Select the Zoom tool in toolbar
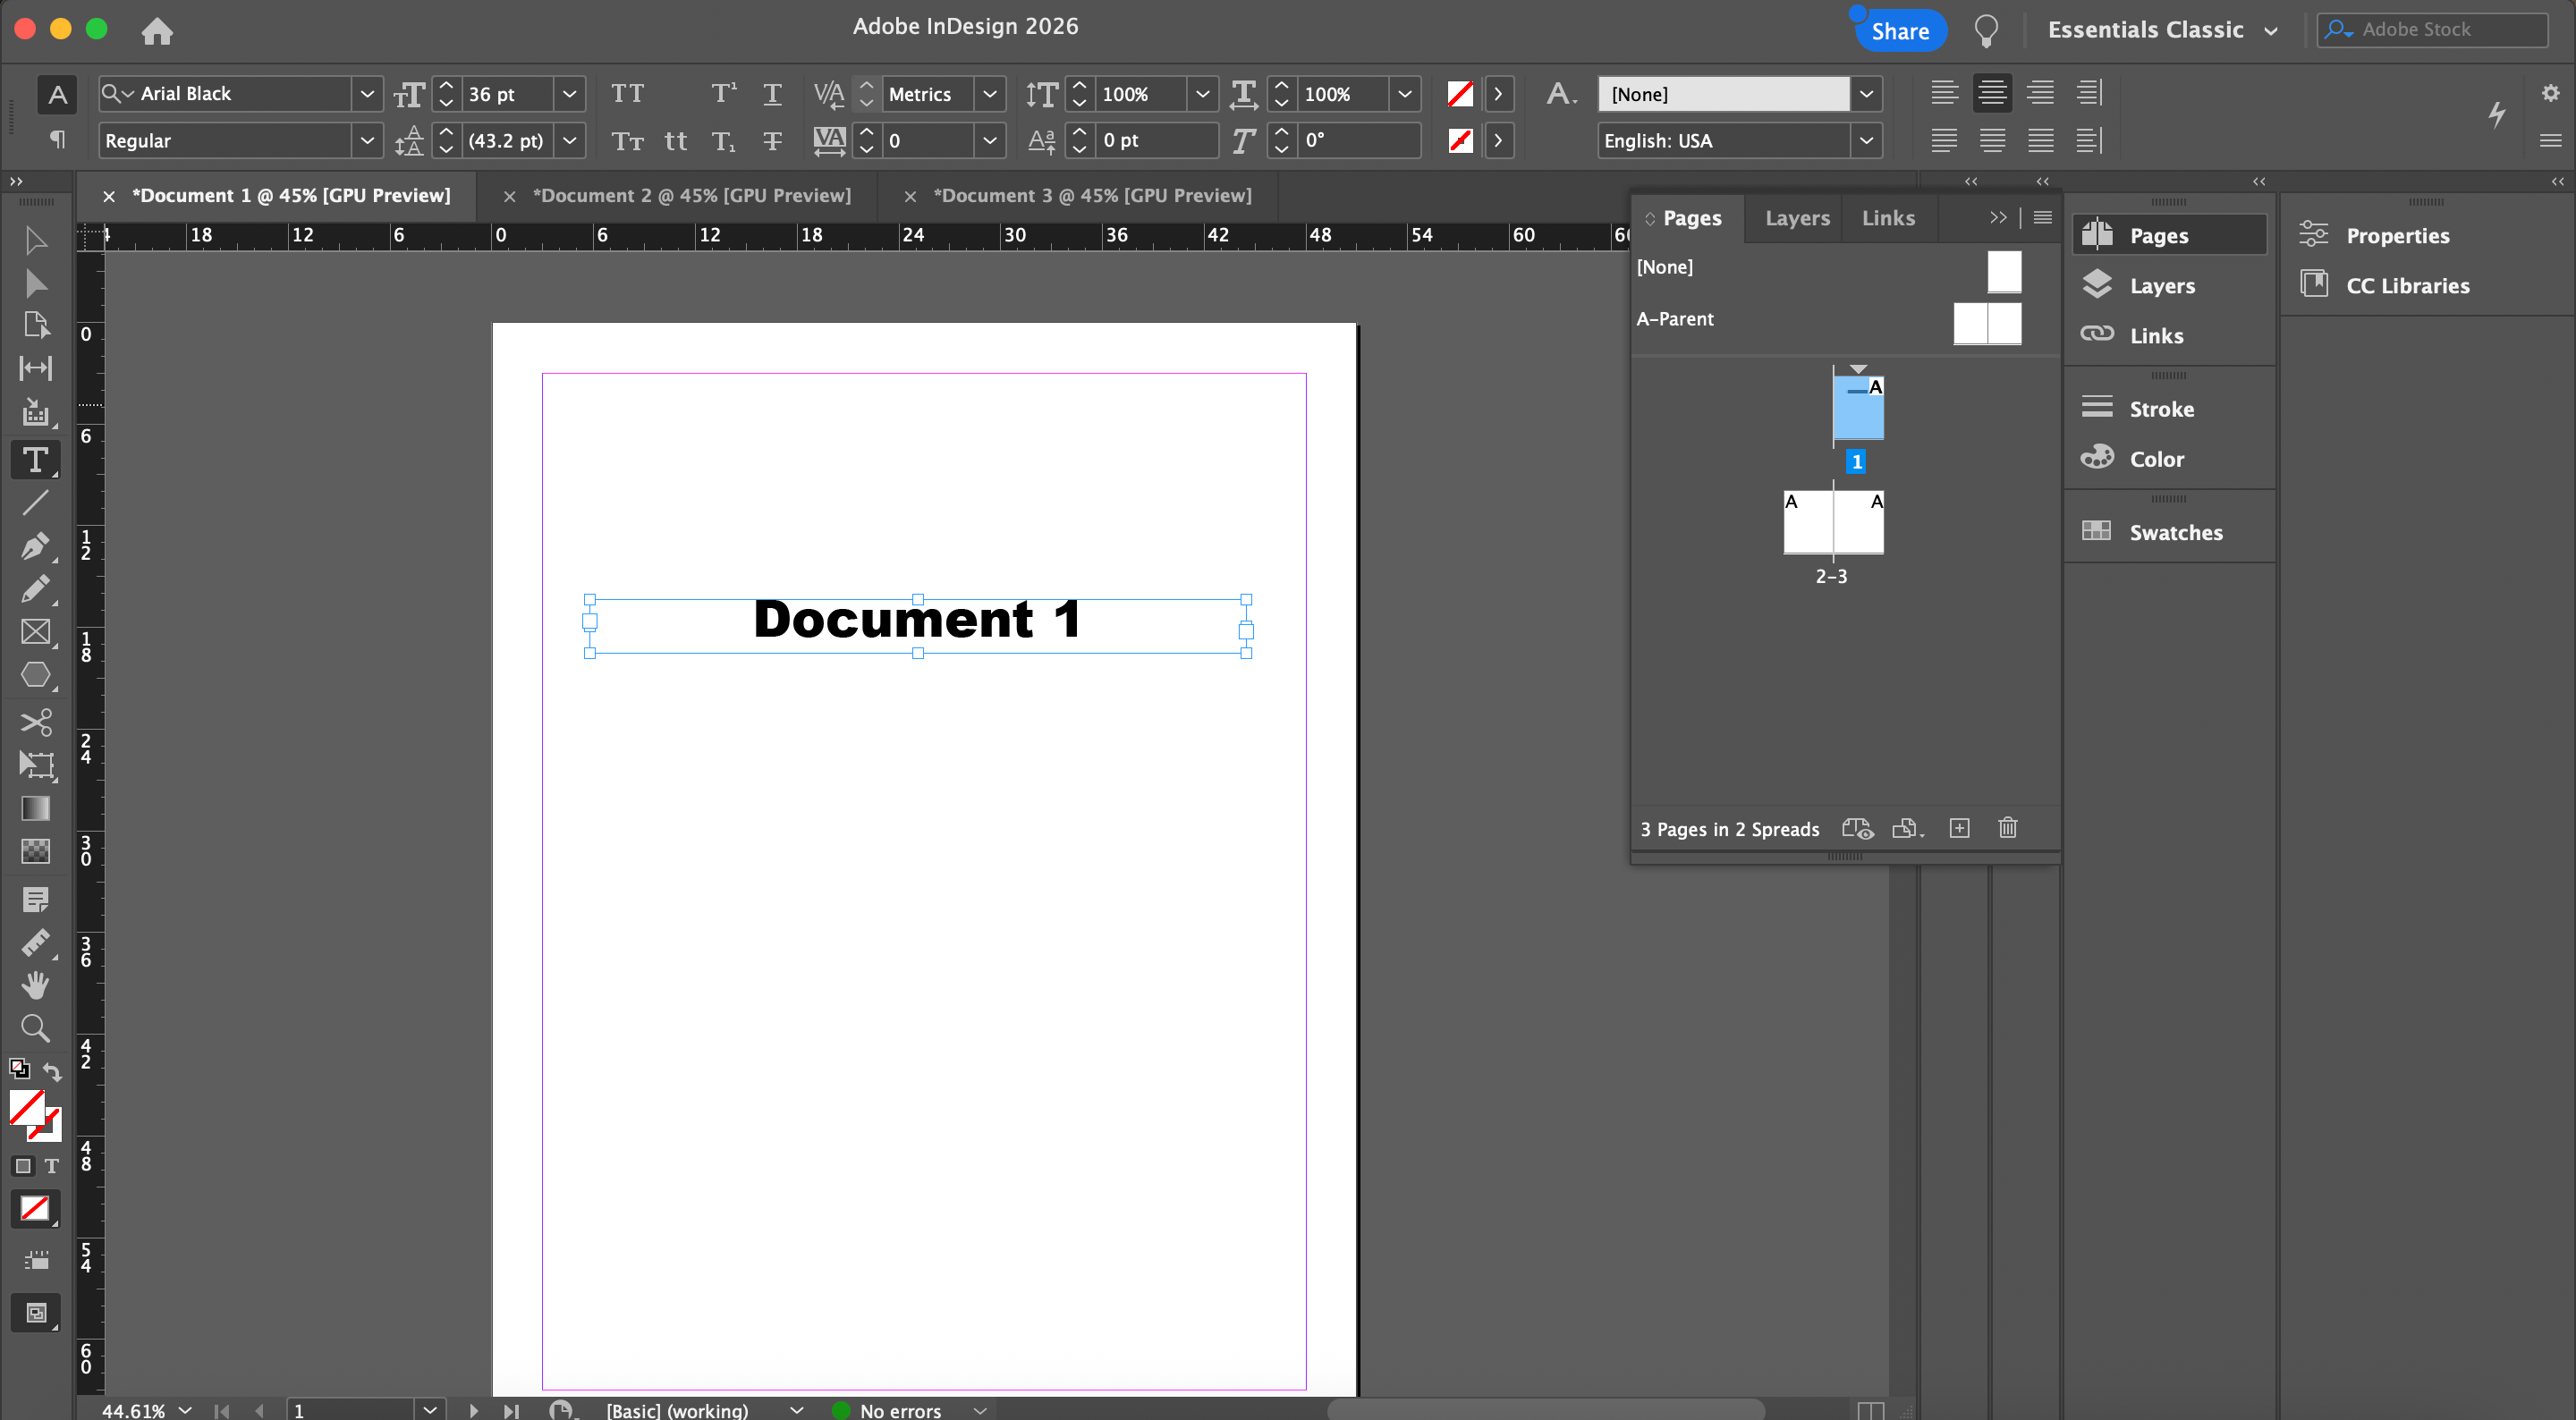The height and width of the screenshot is (1420, 2576). pyautogui.click(x=35, y=1028)
